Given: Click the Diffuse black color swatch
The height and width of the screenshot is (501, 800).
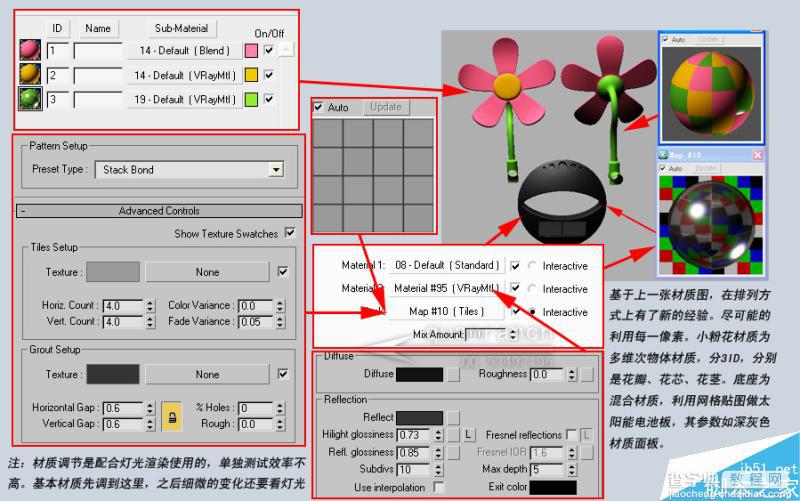Looking at the screenshot, I should pyautogui.click(x=419, y=374).
